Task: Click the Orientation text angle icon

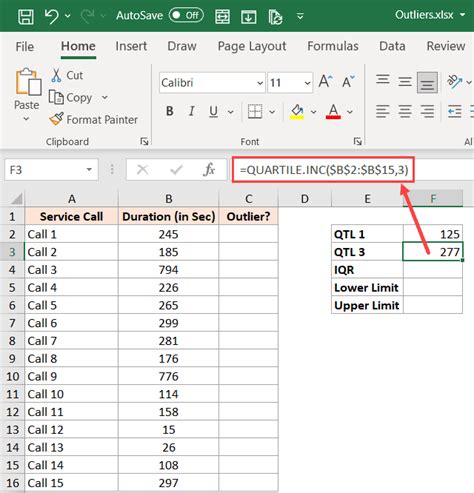Action: 455,82
